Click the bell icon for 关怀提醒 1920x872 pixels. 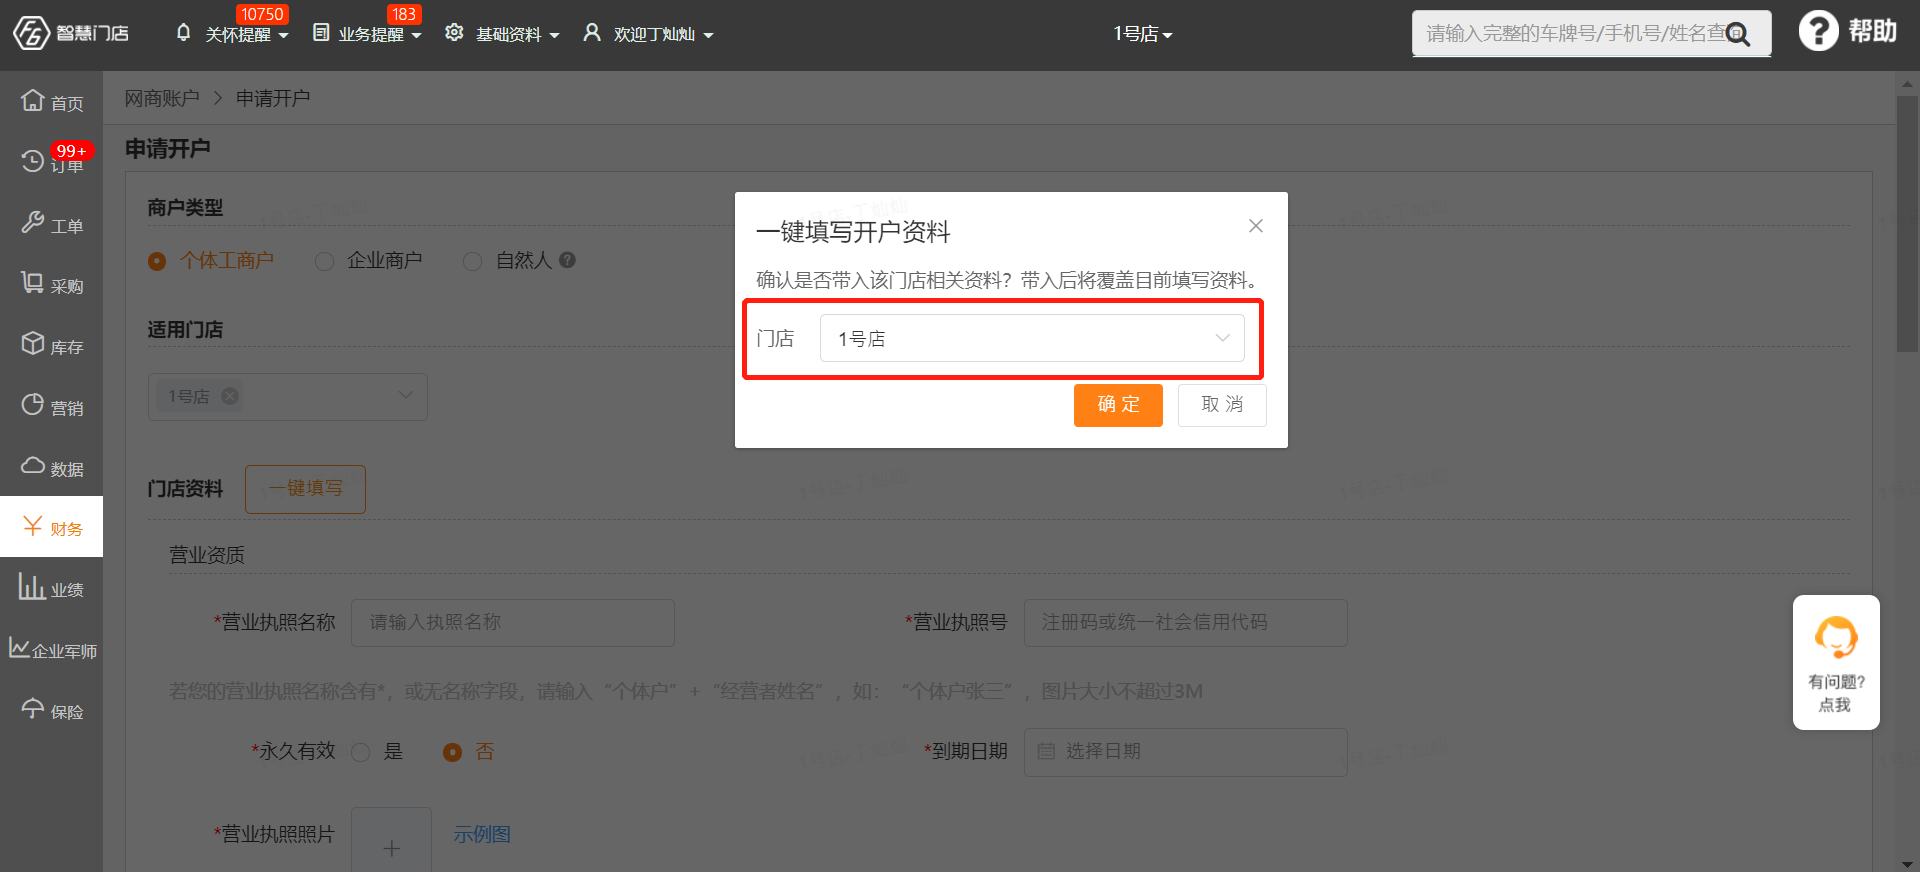pos(183,33)
